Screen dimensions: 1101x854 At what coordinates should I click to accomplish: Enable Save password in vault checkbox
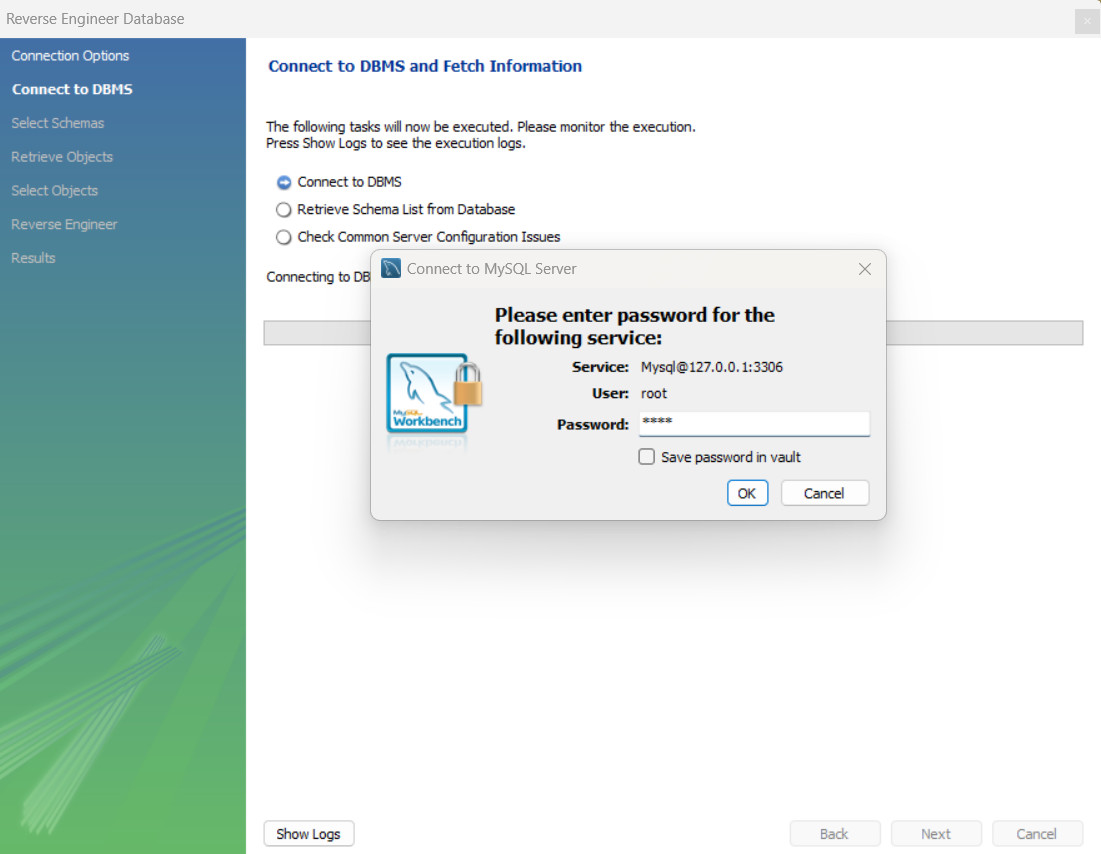pyautogui.click(x=646, y=456)
